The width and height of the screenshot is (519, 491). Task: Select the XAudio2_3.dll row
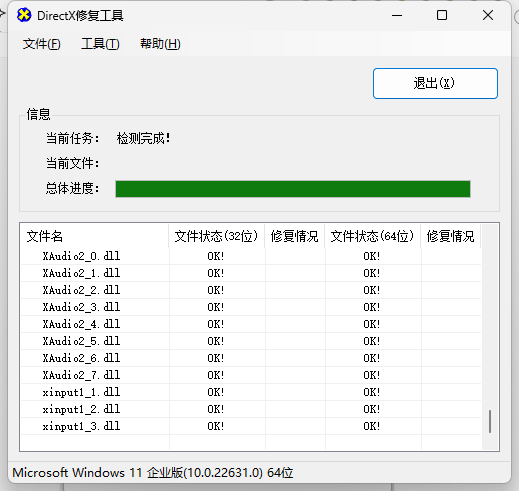pyautogui.click(x=251, y=307)
